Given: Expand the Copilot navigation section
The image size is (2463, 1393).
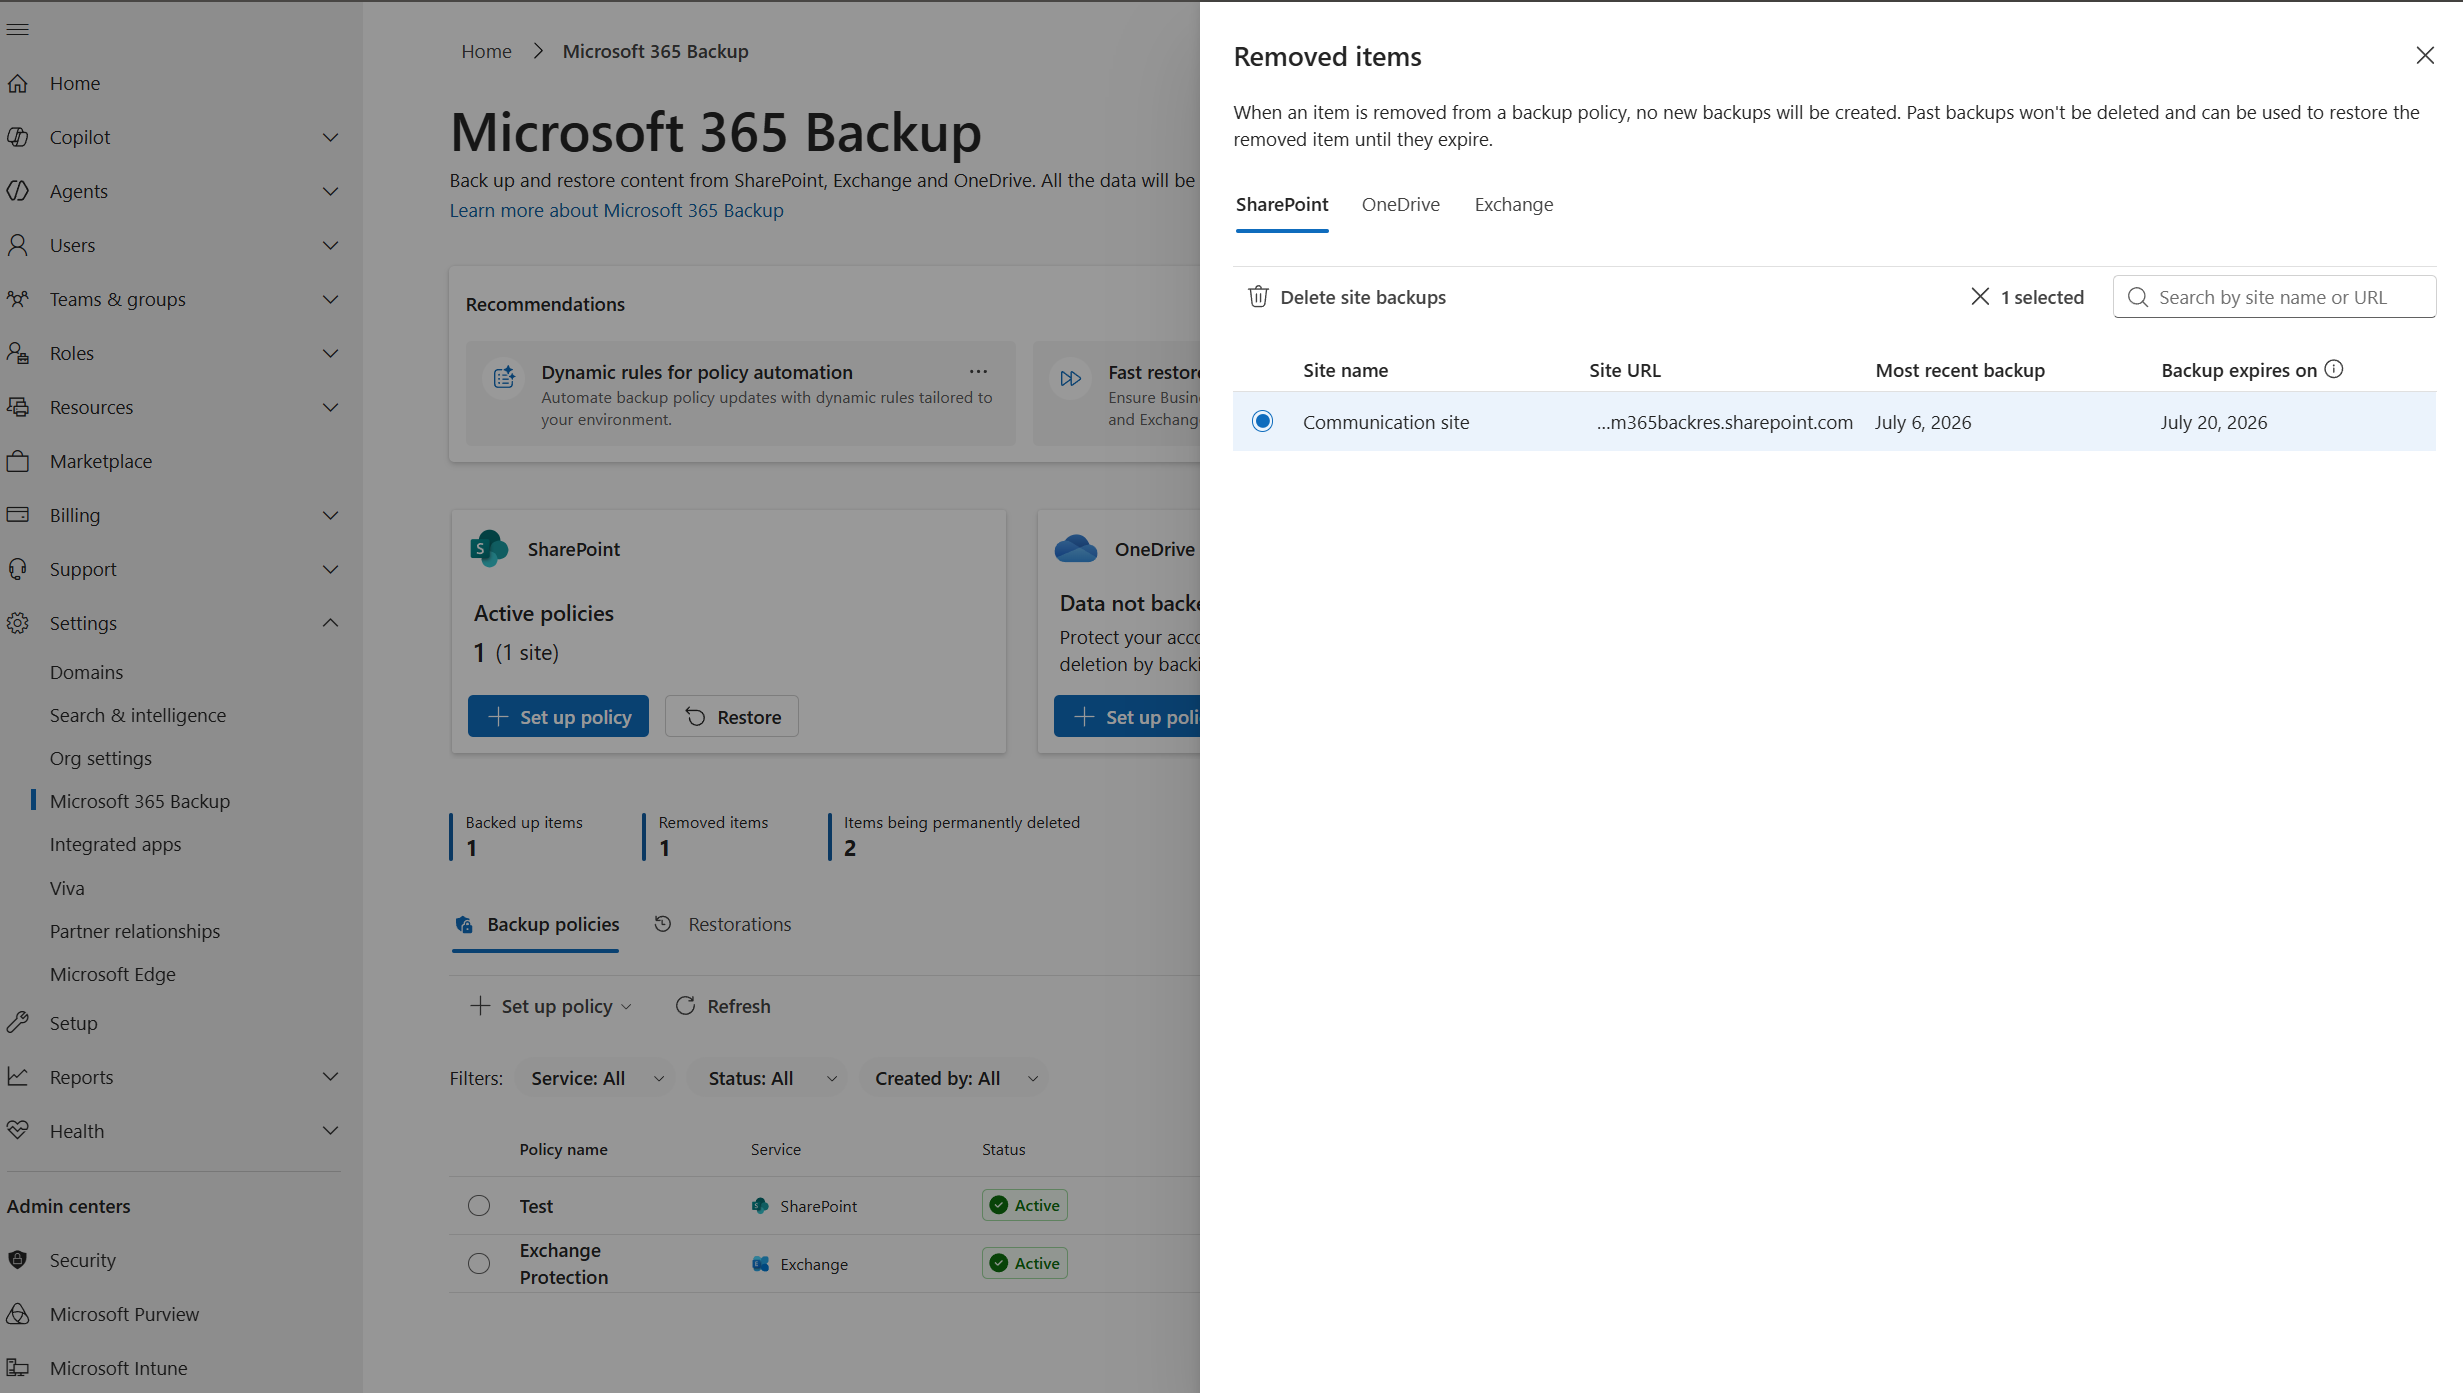Looking at the screenshot, I should pos(331,137).
